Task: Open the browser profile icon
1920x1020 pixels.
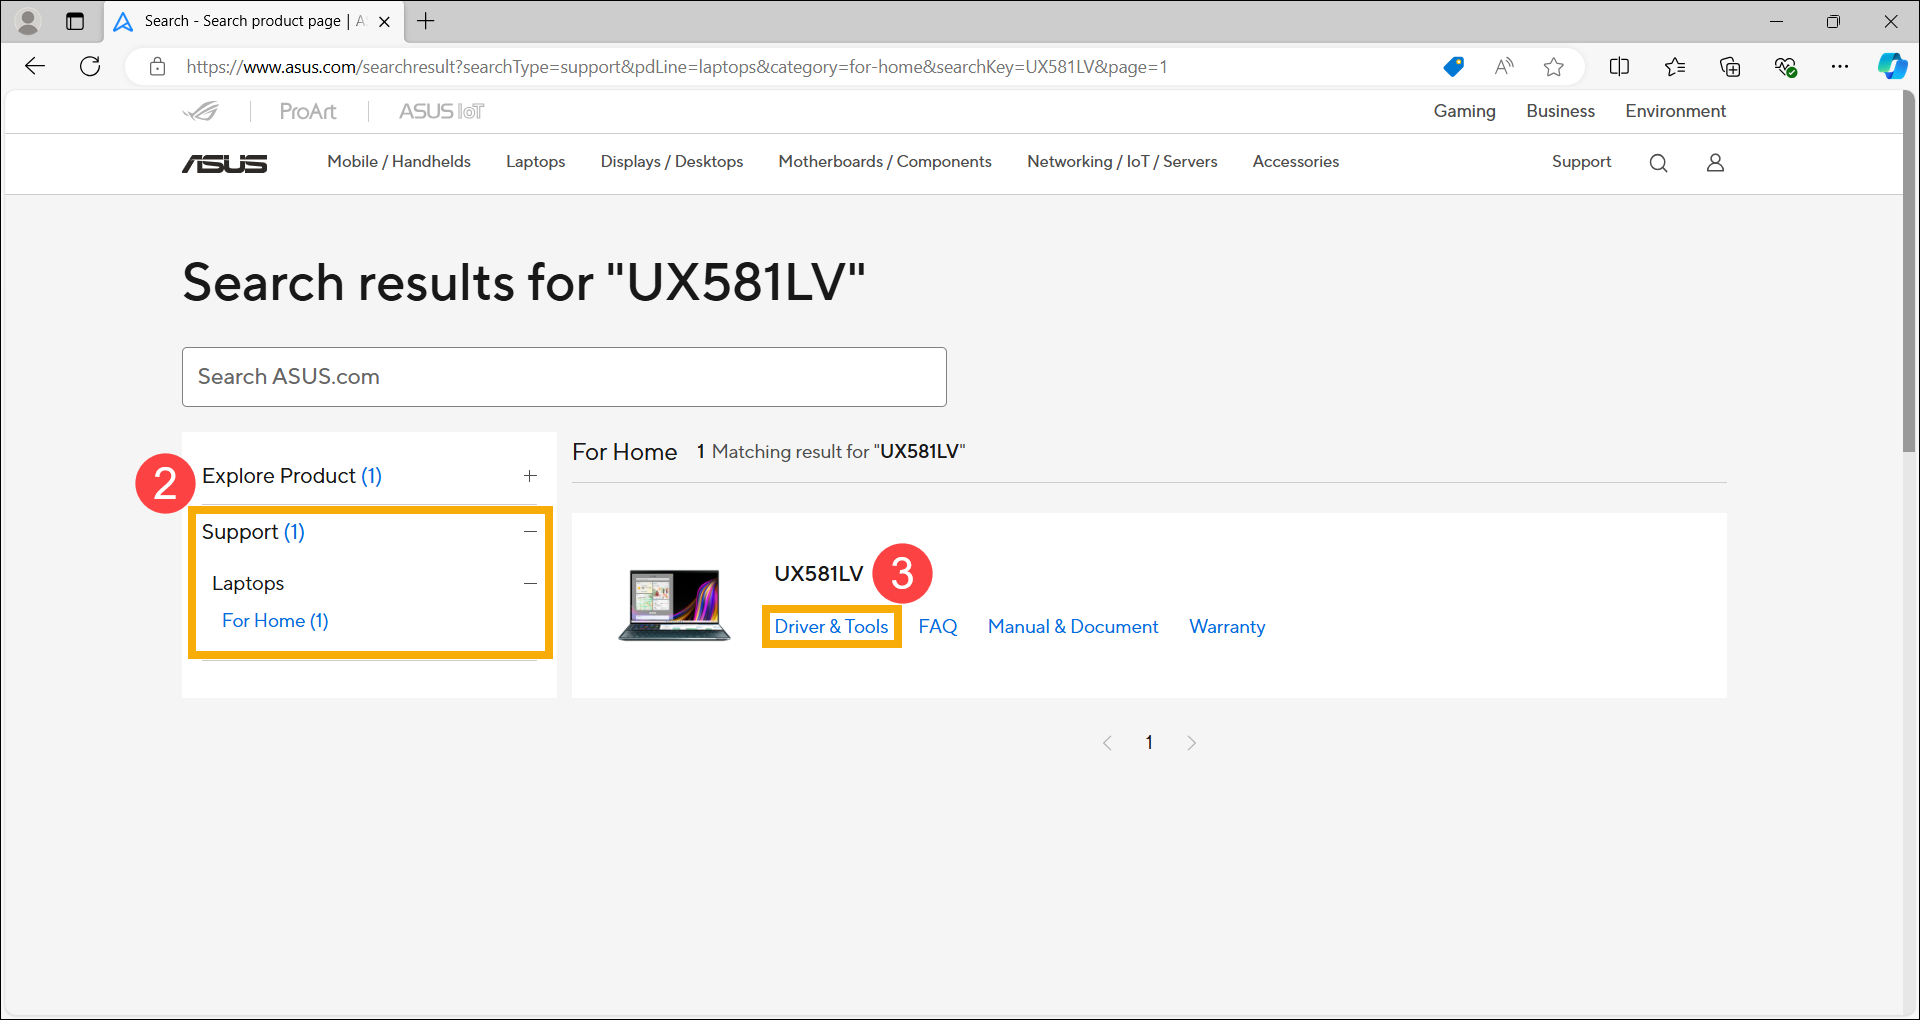Action: [x=28, y=21]
